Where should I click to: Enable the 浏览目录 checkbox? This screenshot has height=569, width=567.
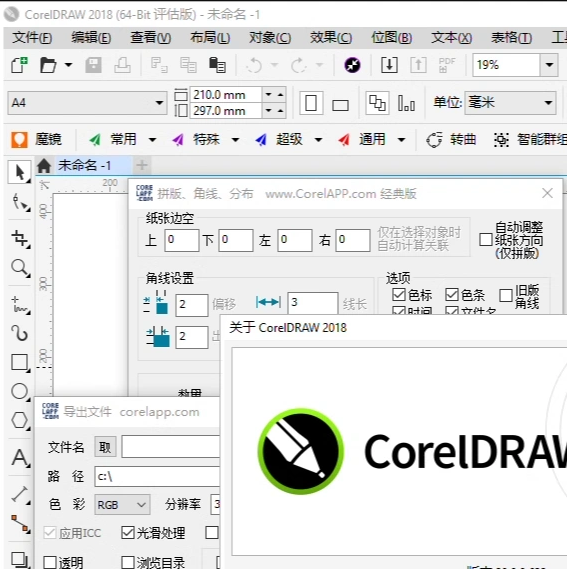(x=127, y=563)
